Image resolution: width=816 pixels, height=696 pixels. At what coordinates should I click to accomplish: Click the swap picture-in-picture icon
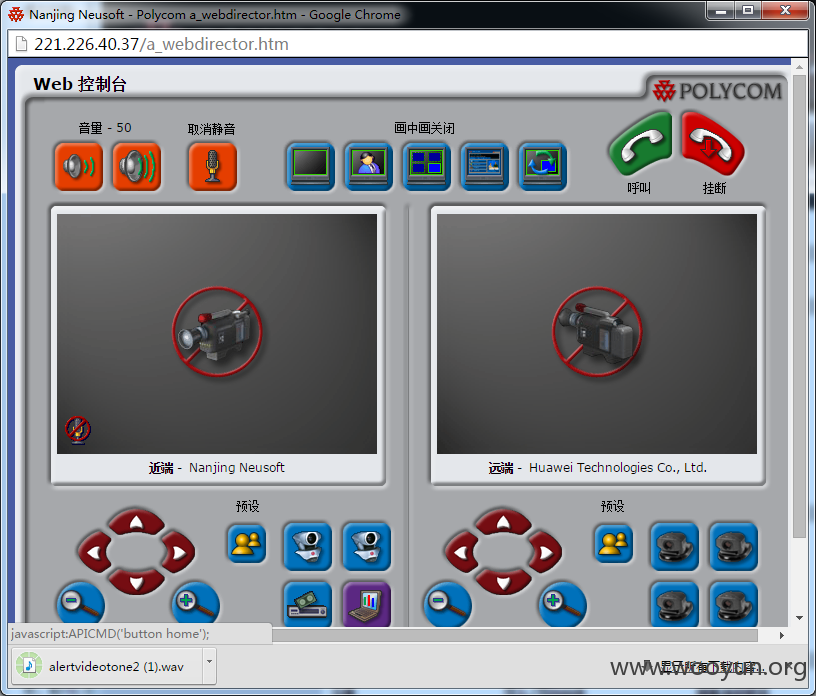(543, 167)
